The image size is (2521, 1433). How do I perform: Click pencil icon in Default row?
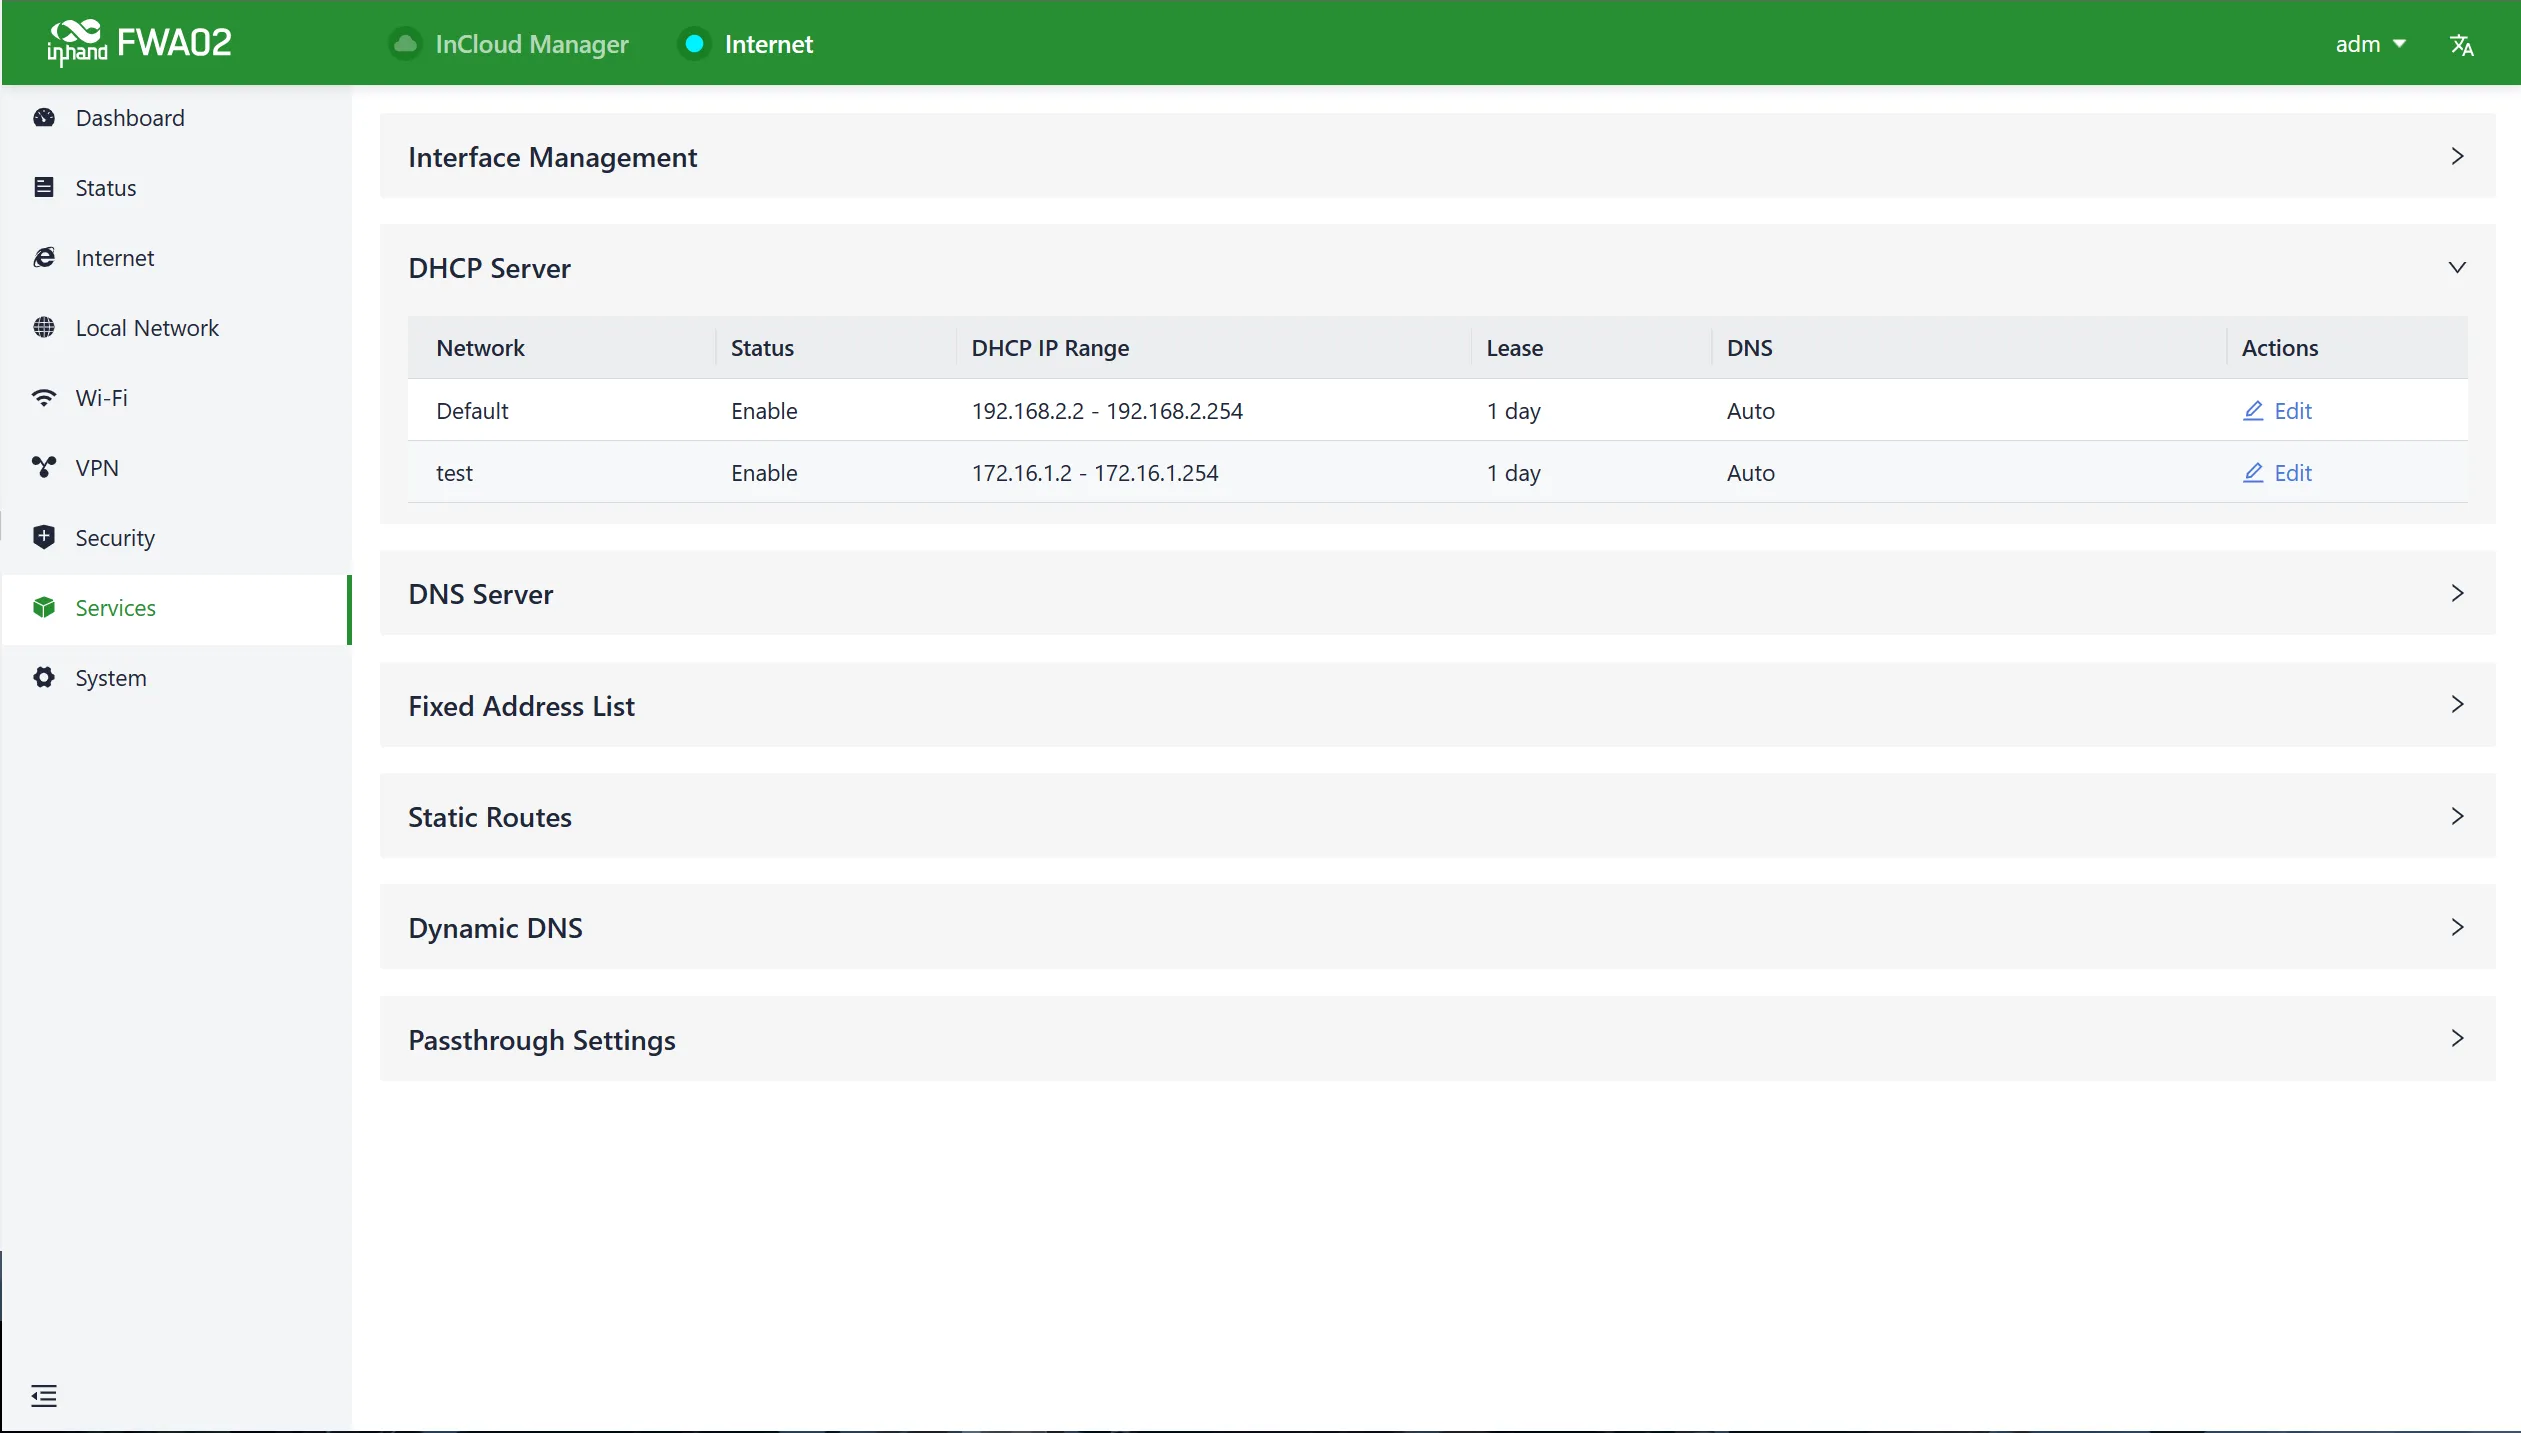tap(2253, 411)
